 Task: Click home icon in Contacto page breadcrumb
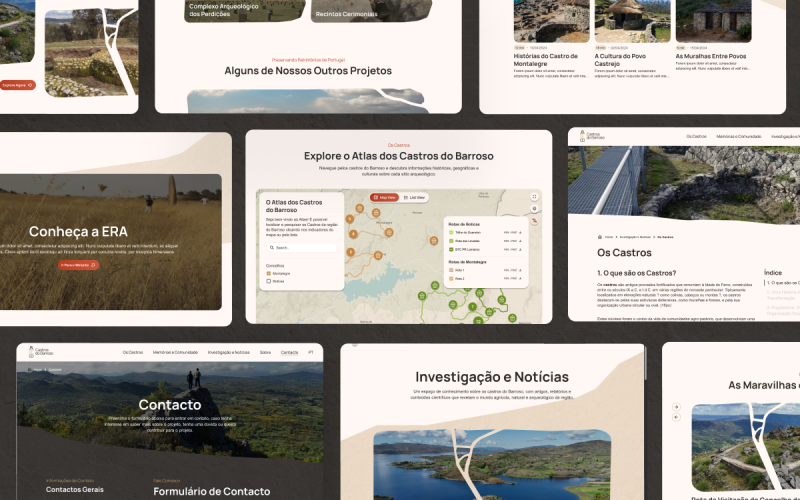click(30, 369)
